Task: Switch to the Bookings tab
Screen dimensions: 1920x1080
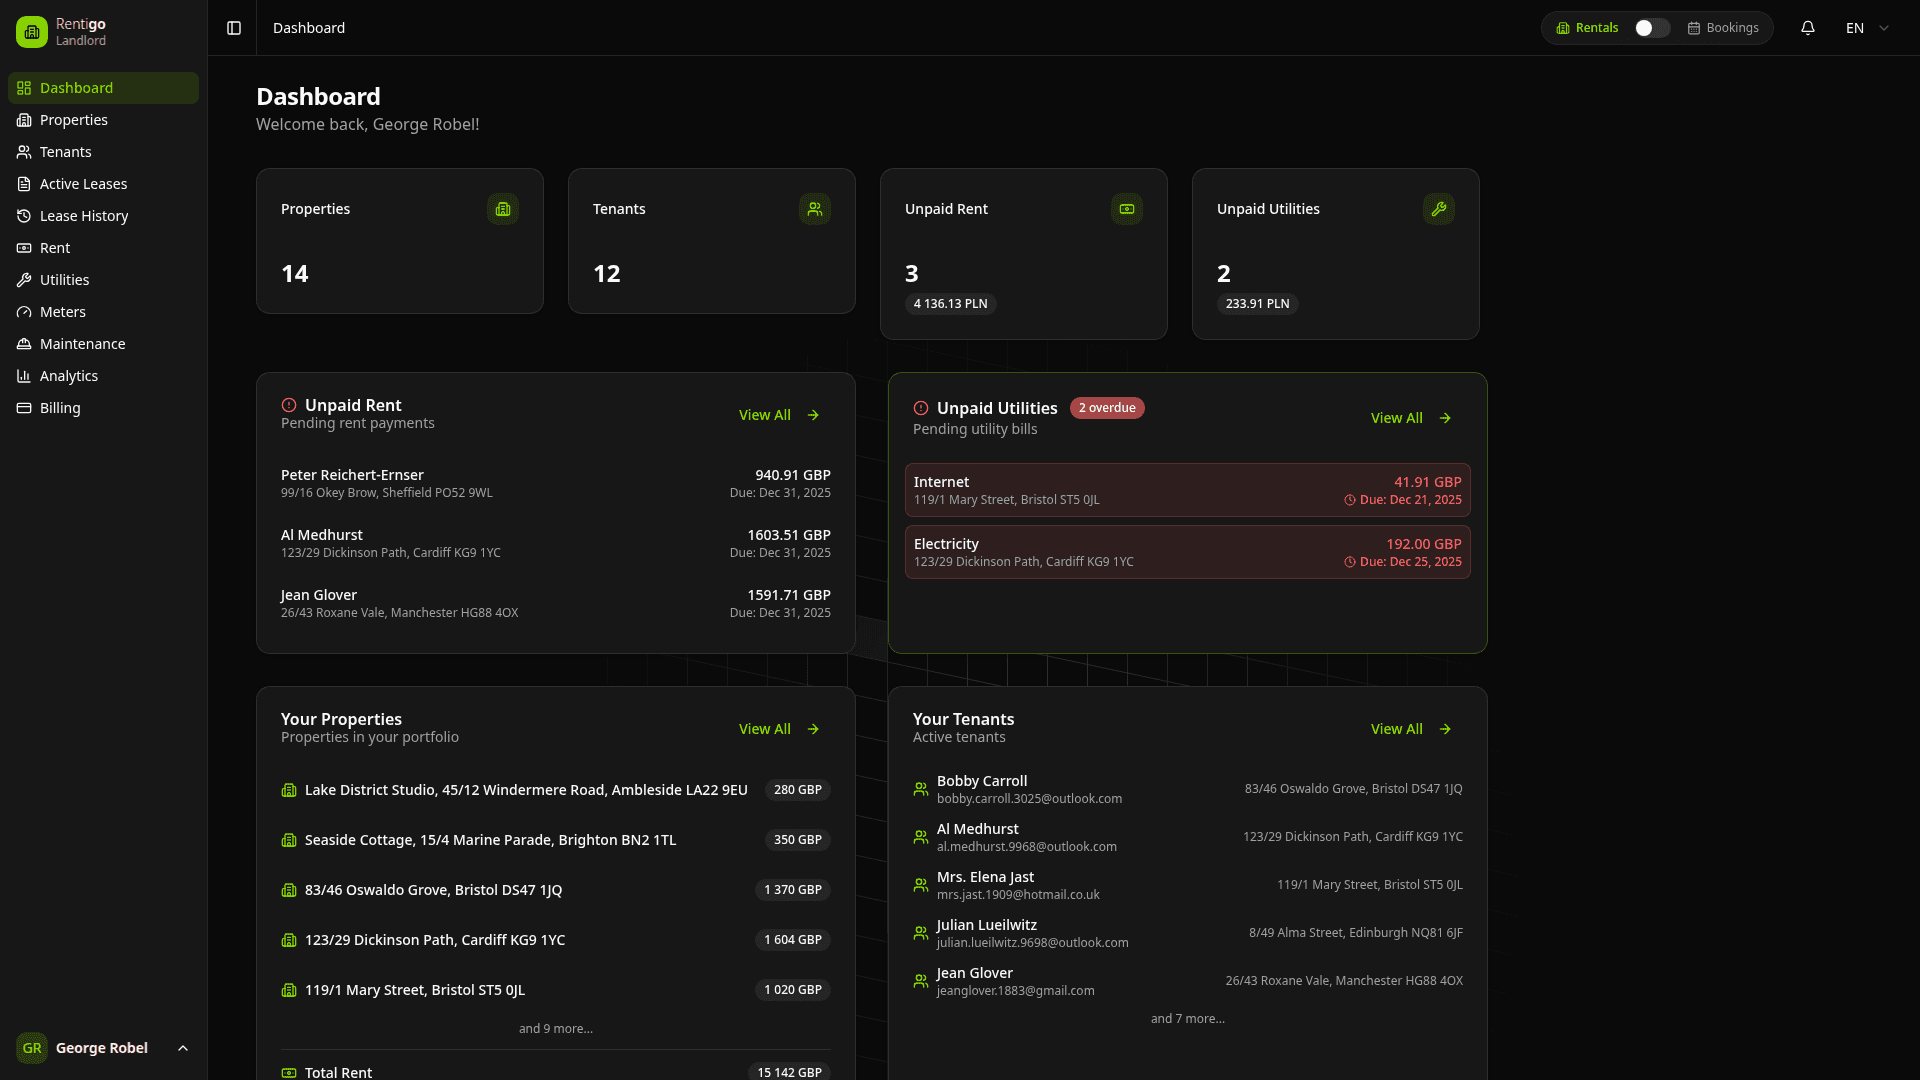Action: (x=1723, y=28)
